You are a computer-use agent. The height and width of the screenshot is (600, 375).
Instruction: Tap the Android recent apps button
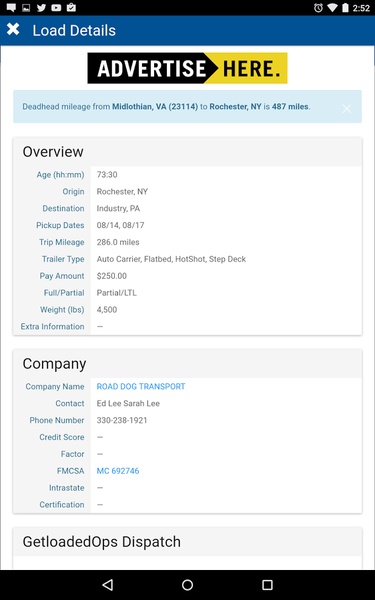[267, 585]
